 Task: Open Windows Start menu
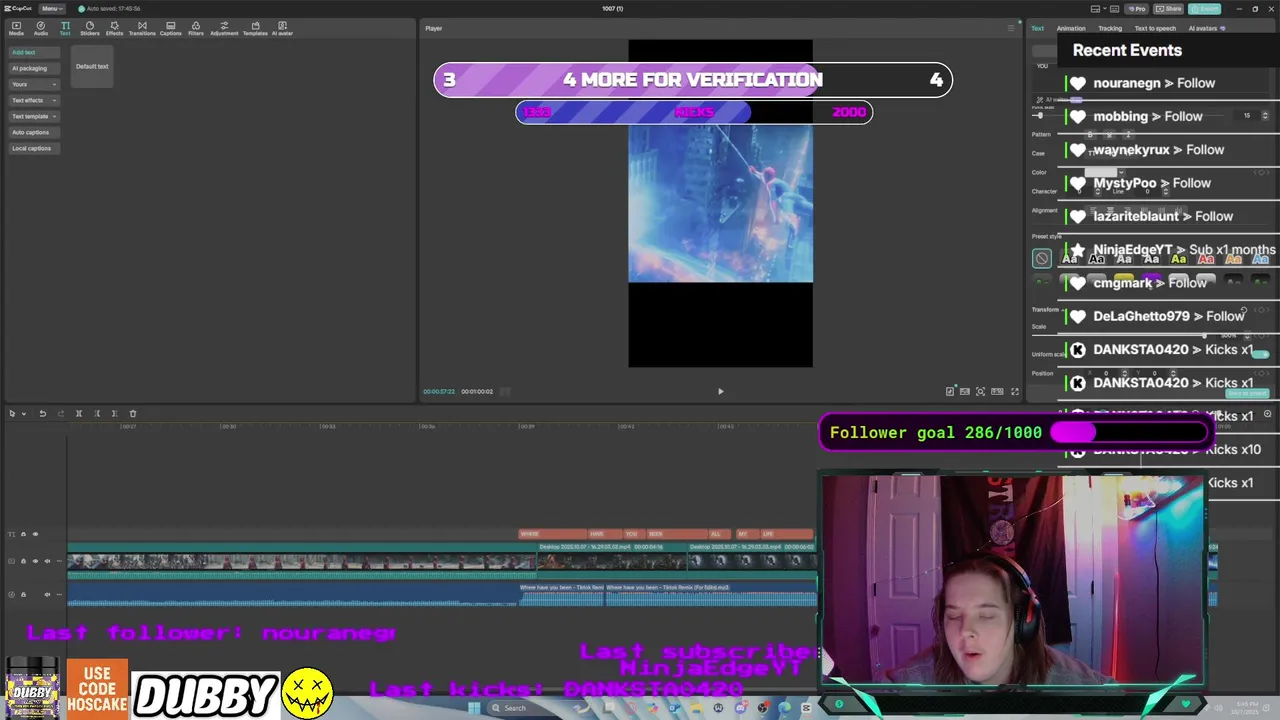[474, 708]
